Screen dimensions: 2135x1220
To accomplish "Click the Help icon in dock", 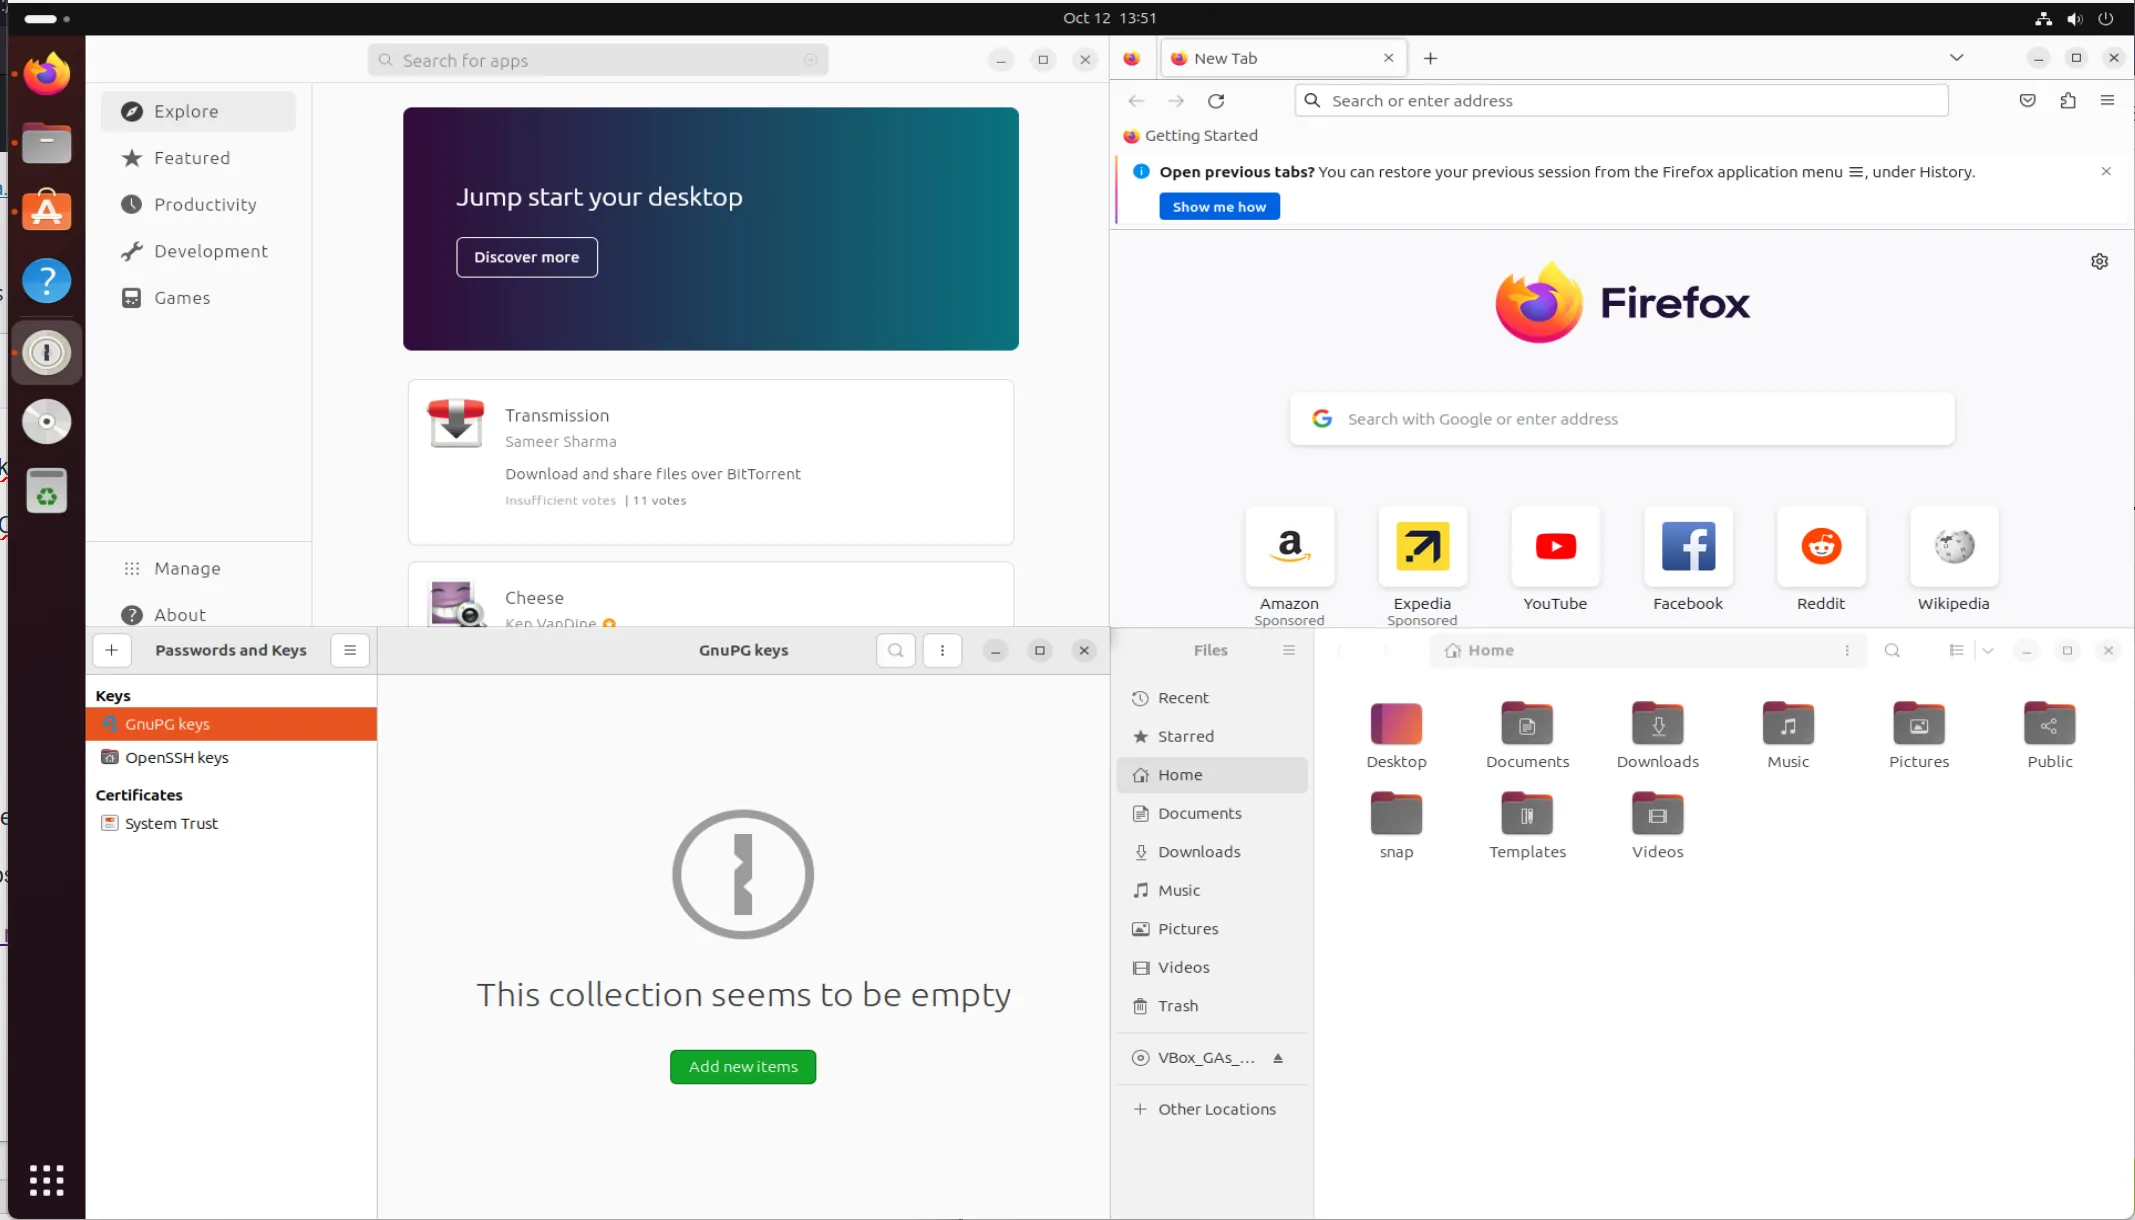I will pos(45,280).
